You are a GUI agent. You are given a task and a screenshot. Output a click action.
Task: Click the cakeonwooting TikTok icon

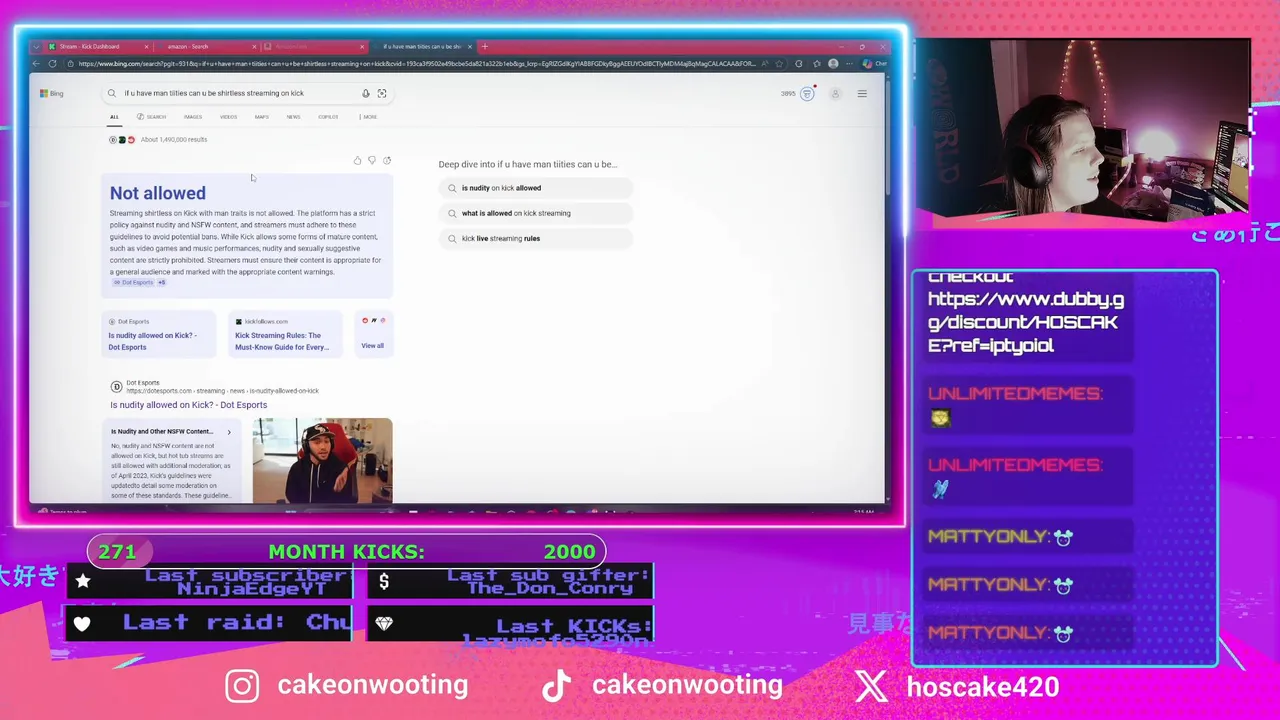[557, 686]
